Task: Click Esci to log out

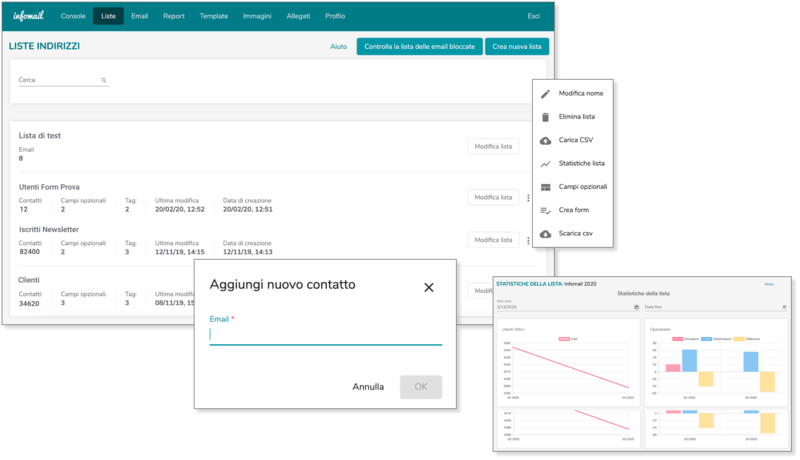Action: (534, 16)
